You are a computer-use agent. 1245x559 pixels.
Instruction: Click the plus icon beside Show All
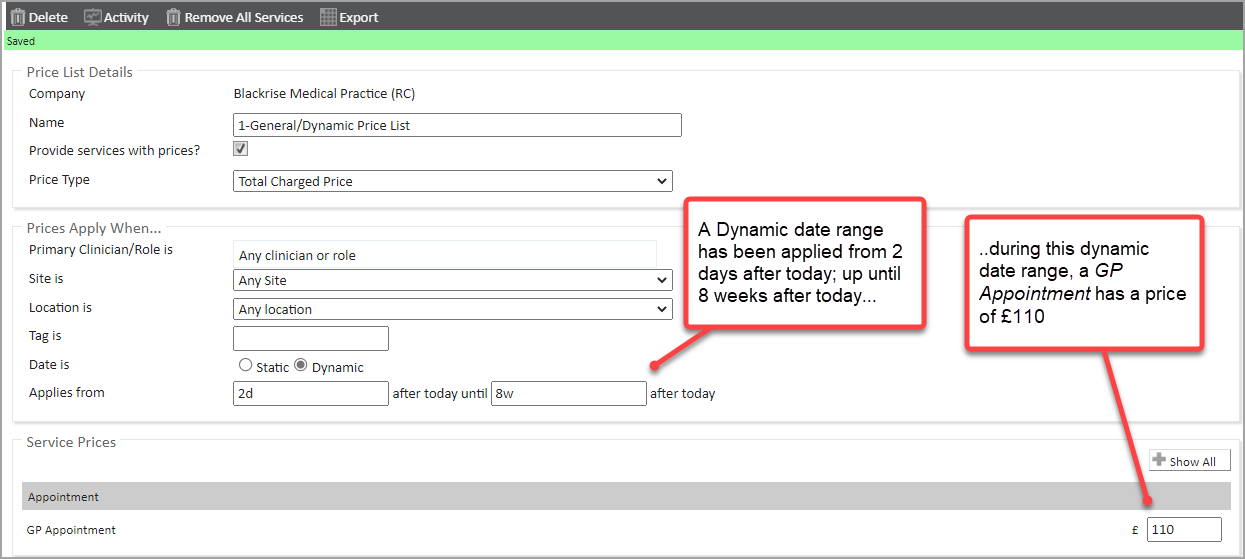(1159, 460)
